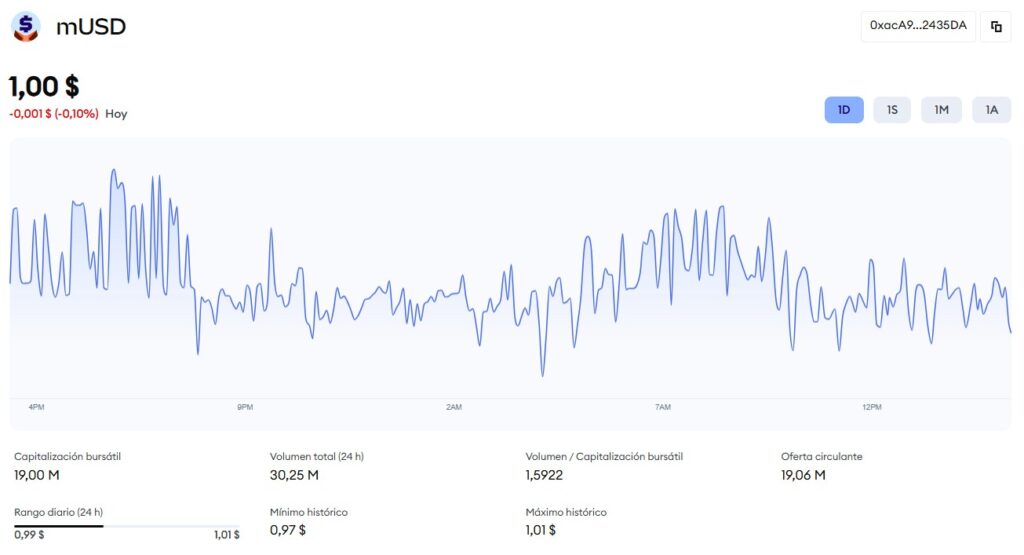
Task: Click the 2AM time axis marker
Action: [x=454, y=407]
